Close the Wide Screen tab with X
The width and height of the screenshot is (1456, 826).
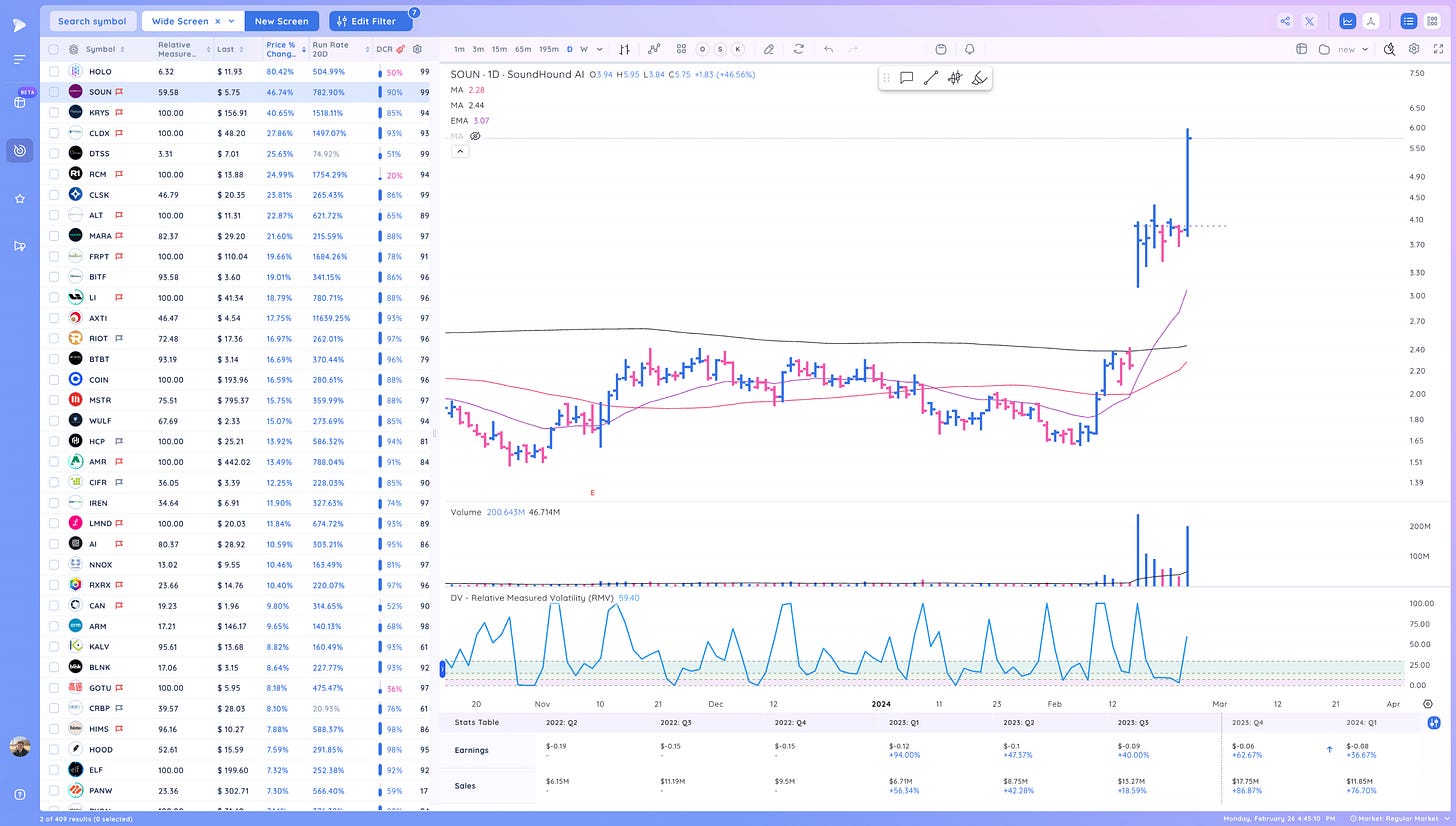pos(218,21)
